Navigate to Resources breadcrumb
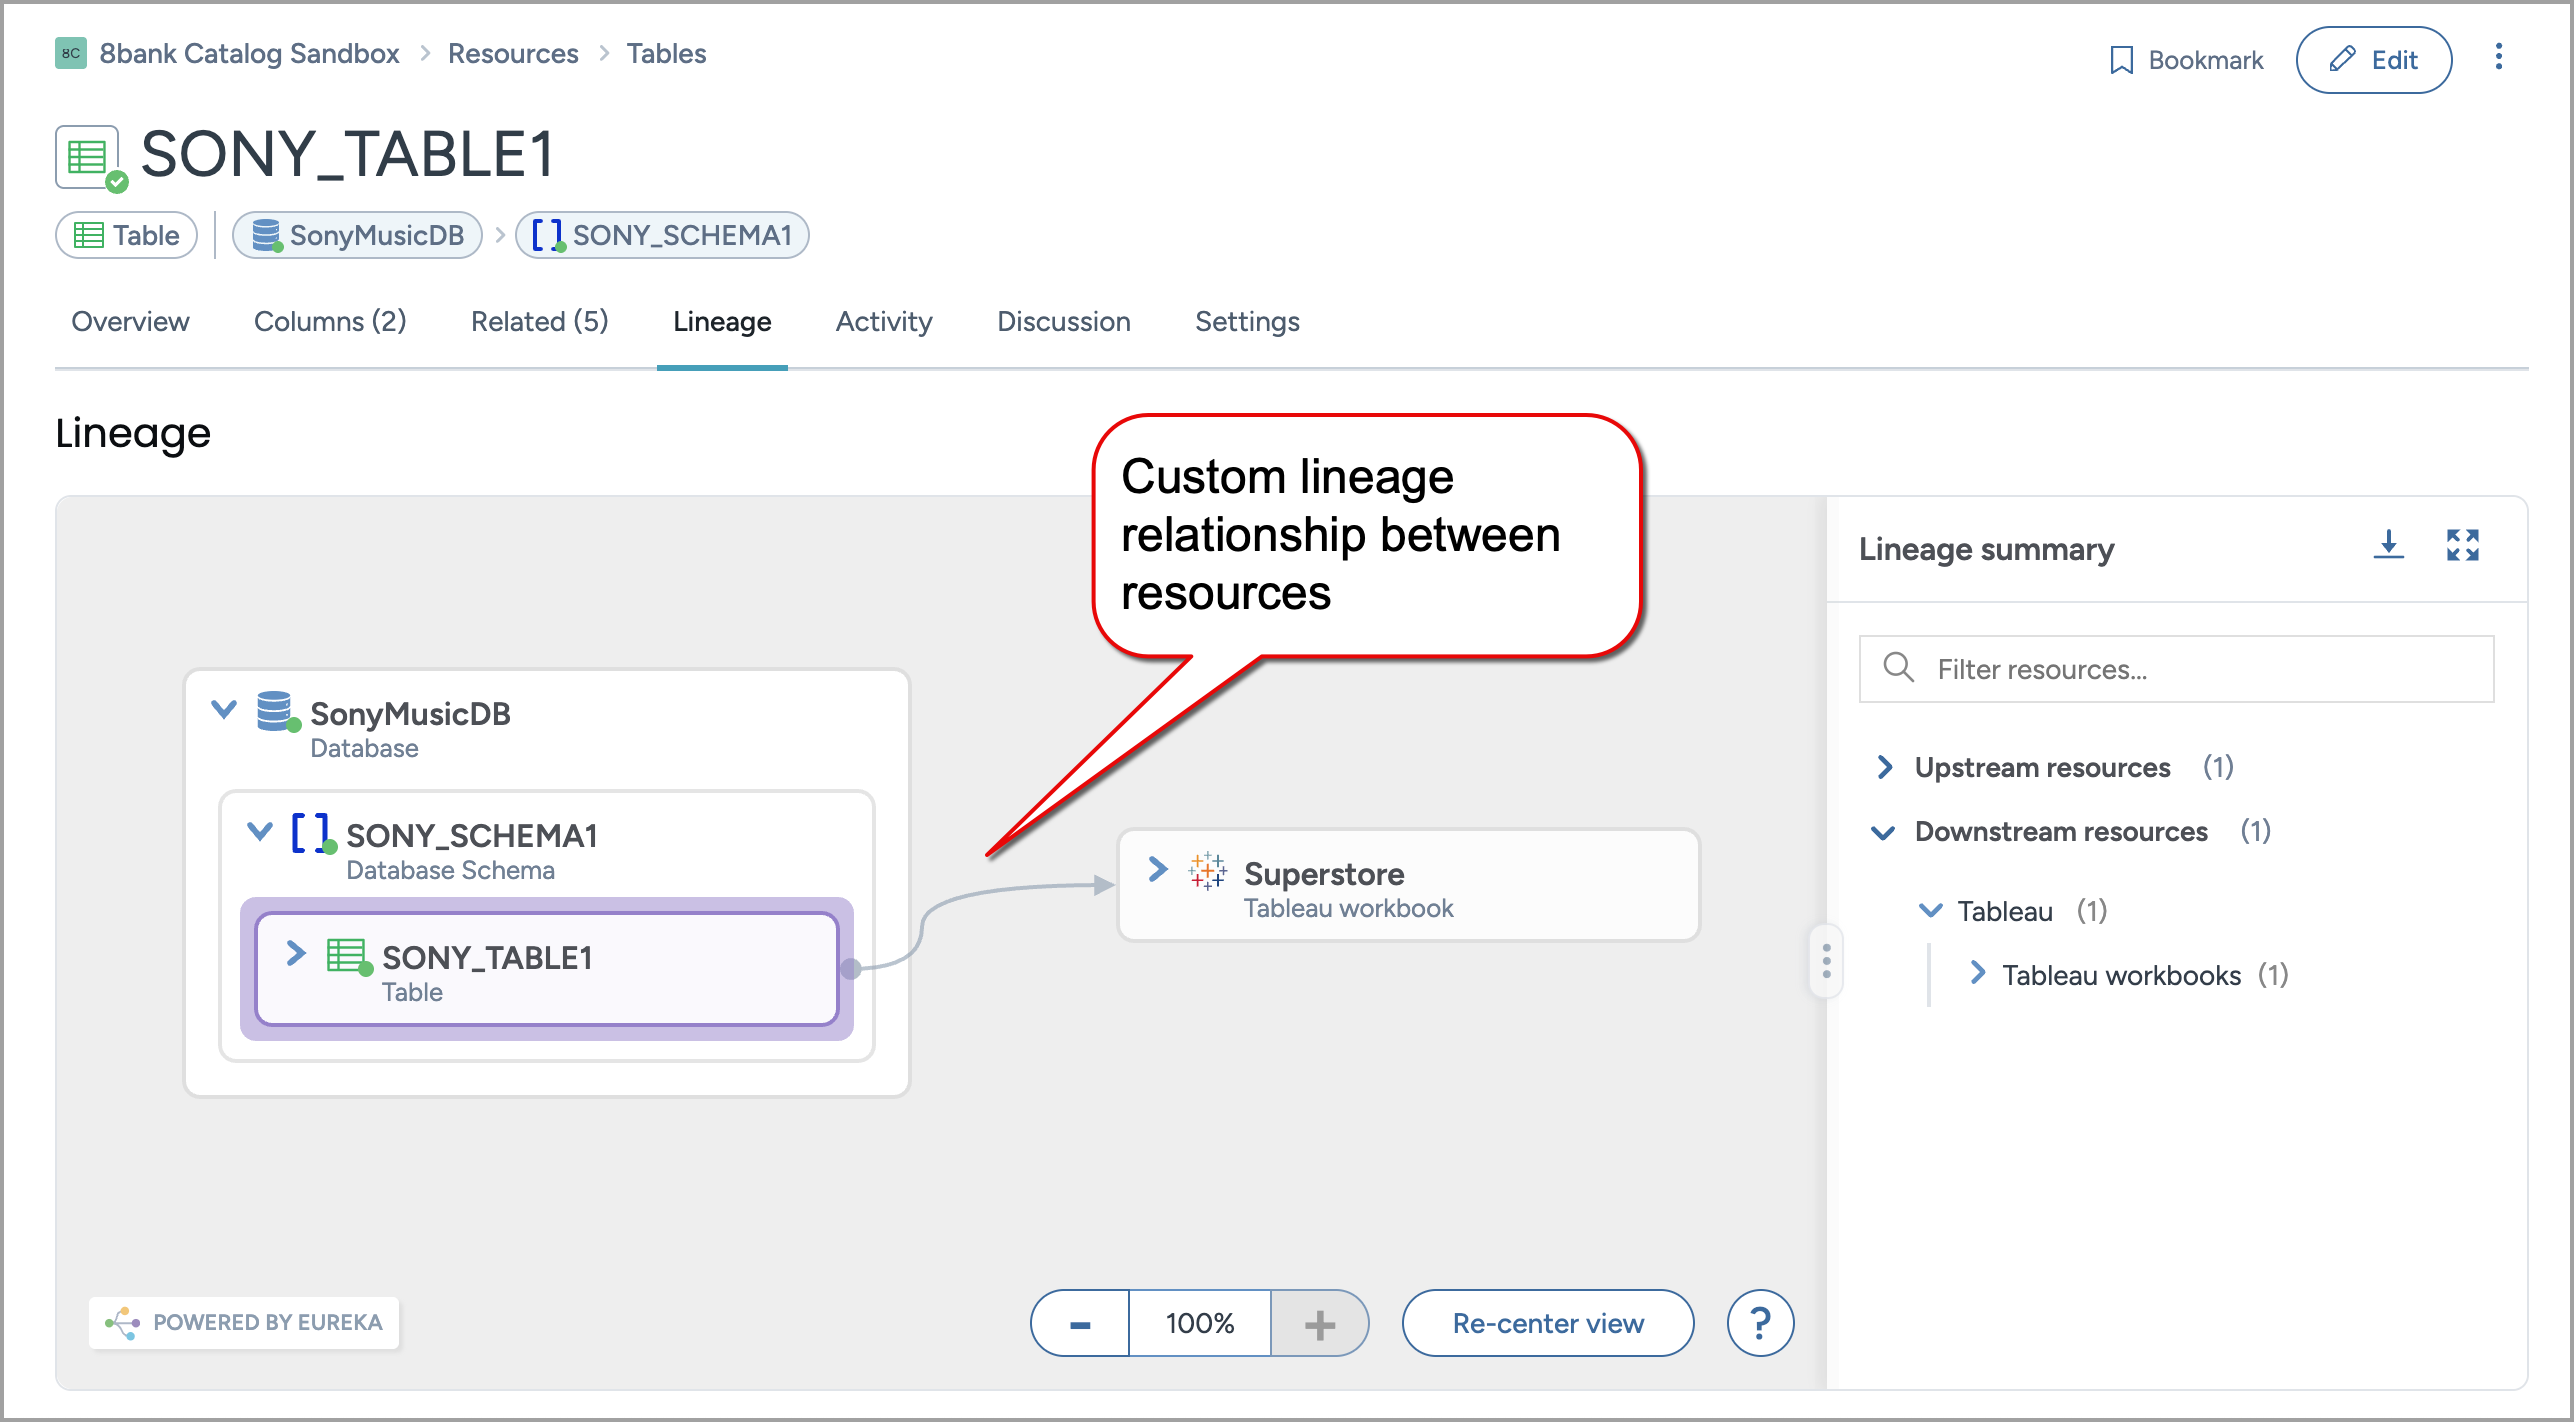Screen dimensions: 2574x1422 click(513, 53)
